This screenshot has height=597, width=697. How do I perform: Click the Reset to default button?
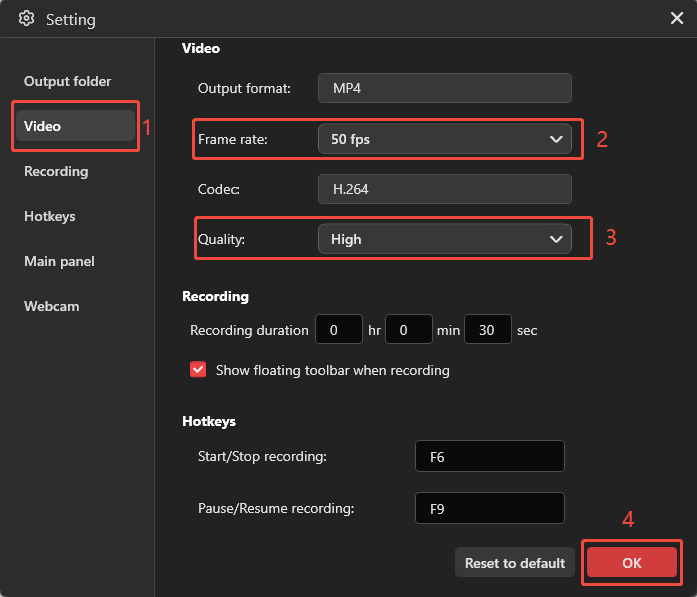click(x=515, y=563)
